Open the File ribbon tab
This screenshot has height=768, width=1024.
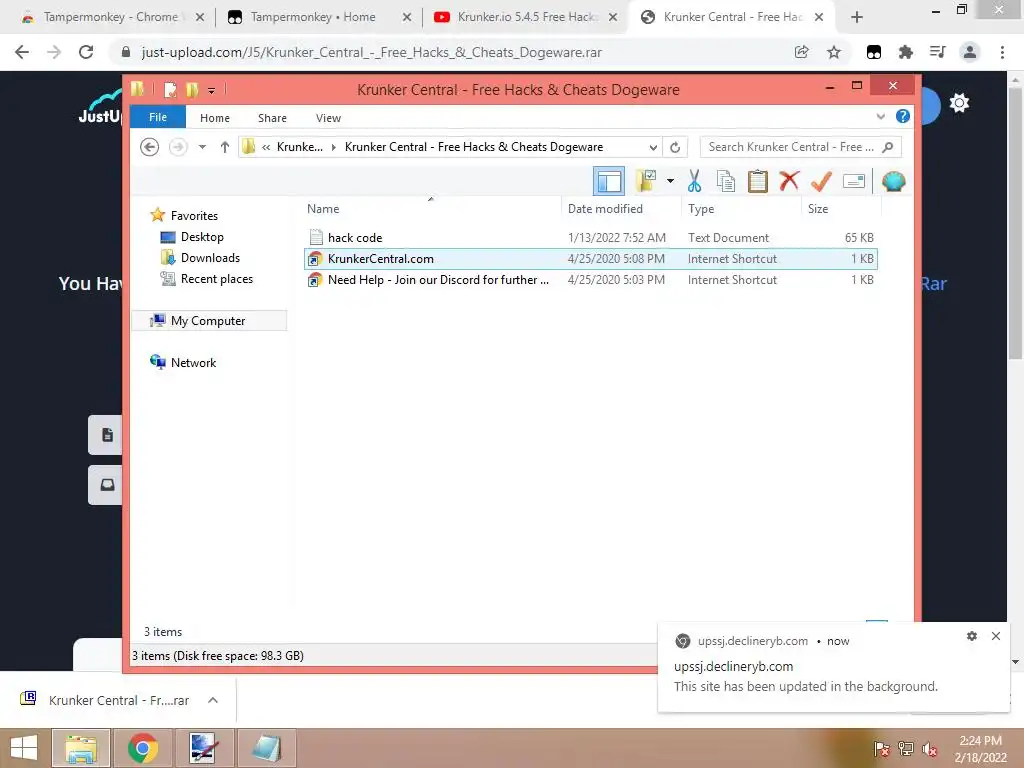(x=158, y=117)
